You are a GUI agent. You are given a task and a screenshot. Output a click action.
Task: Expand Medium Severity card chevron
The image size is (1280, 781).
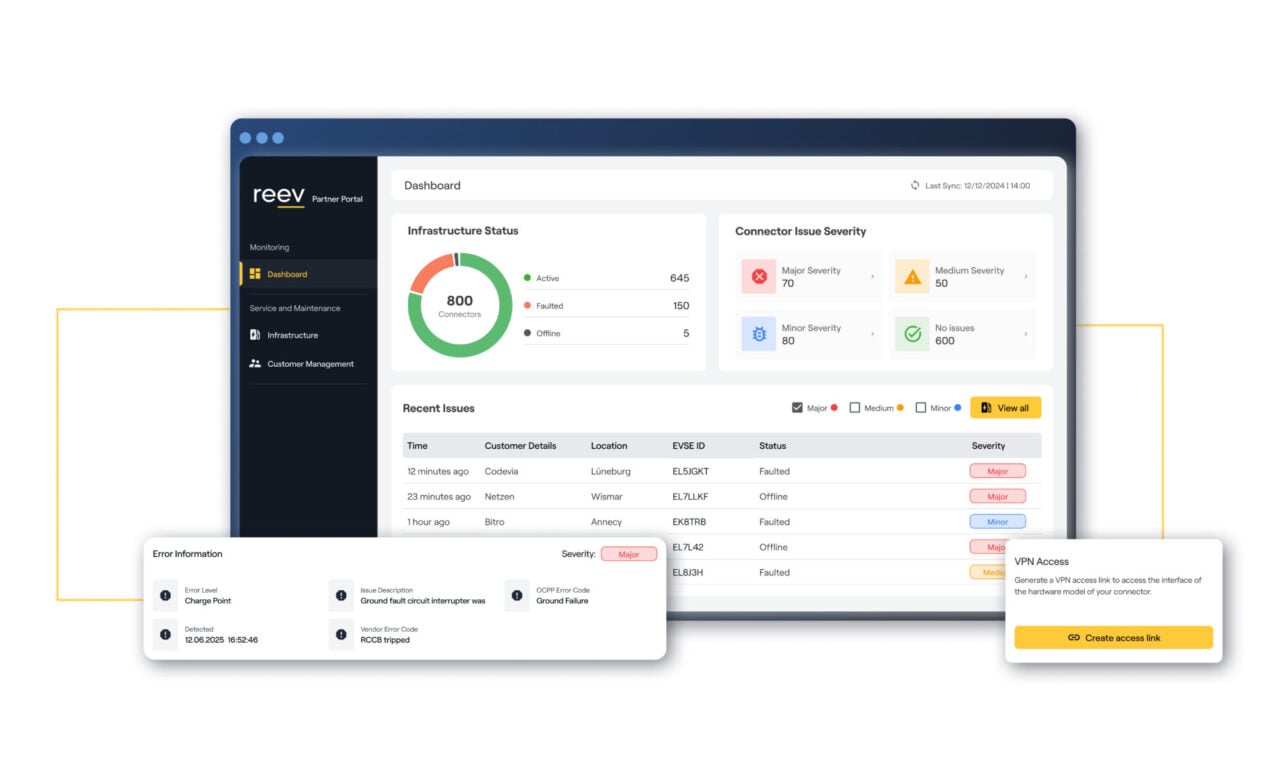1025,277
